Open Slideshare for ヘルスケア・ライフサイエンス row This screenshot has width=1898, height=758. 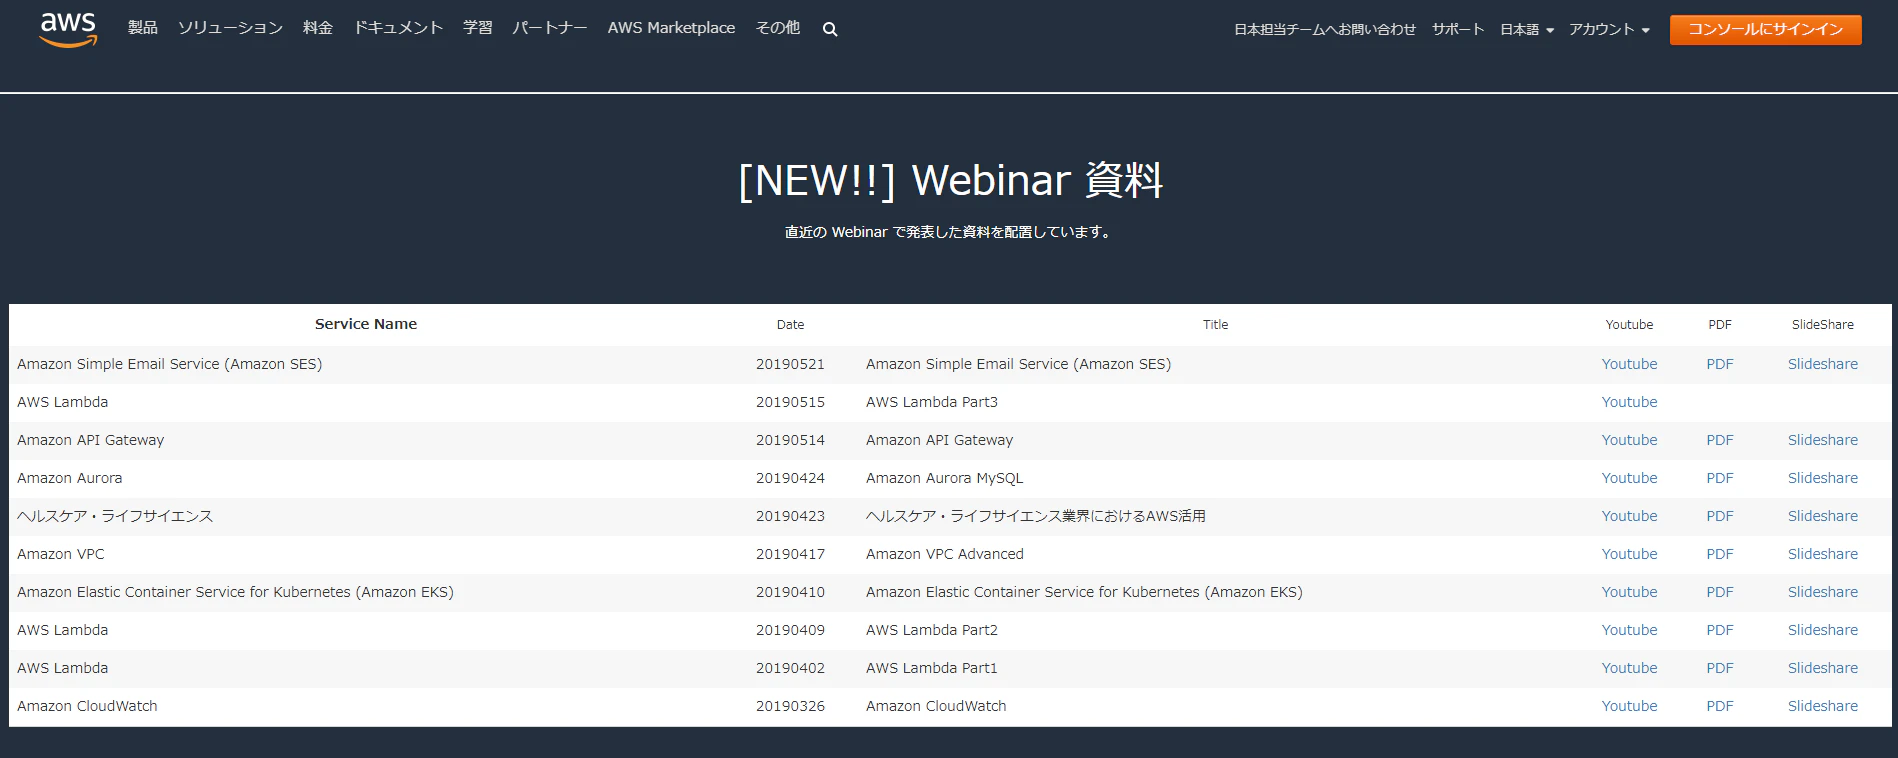coord(1823,516)
